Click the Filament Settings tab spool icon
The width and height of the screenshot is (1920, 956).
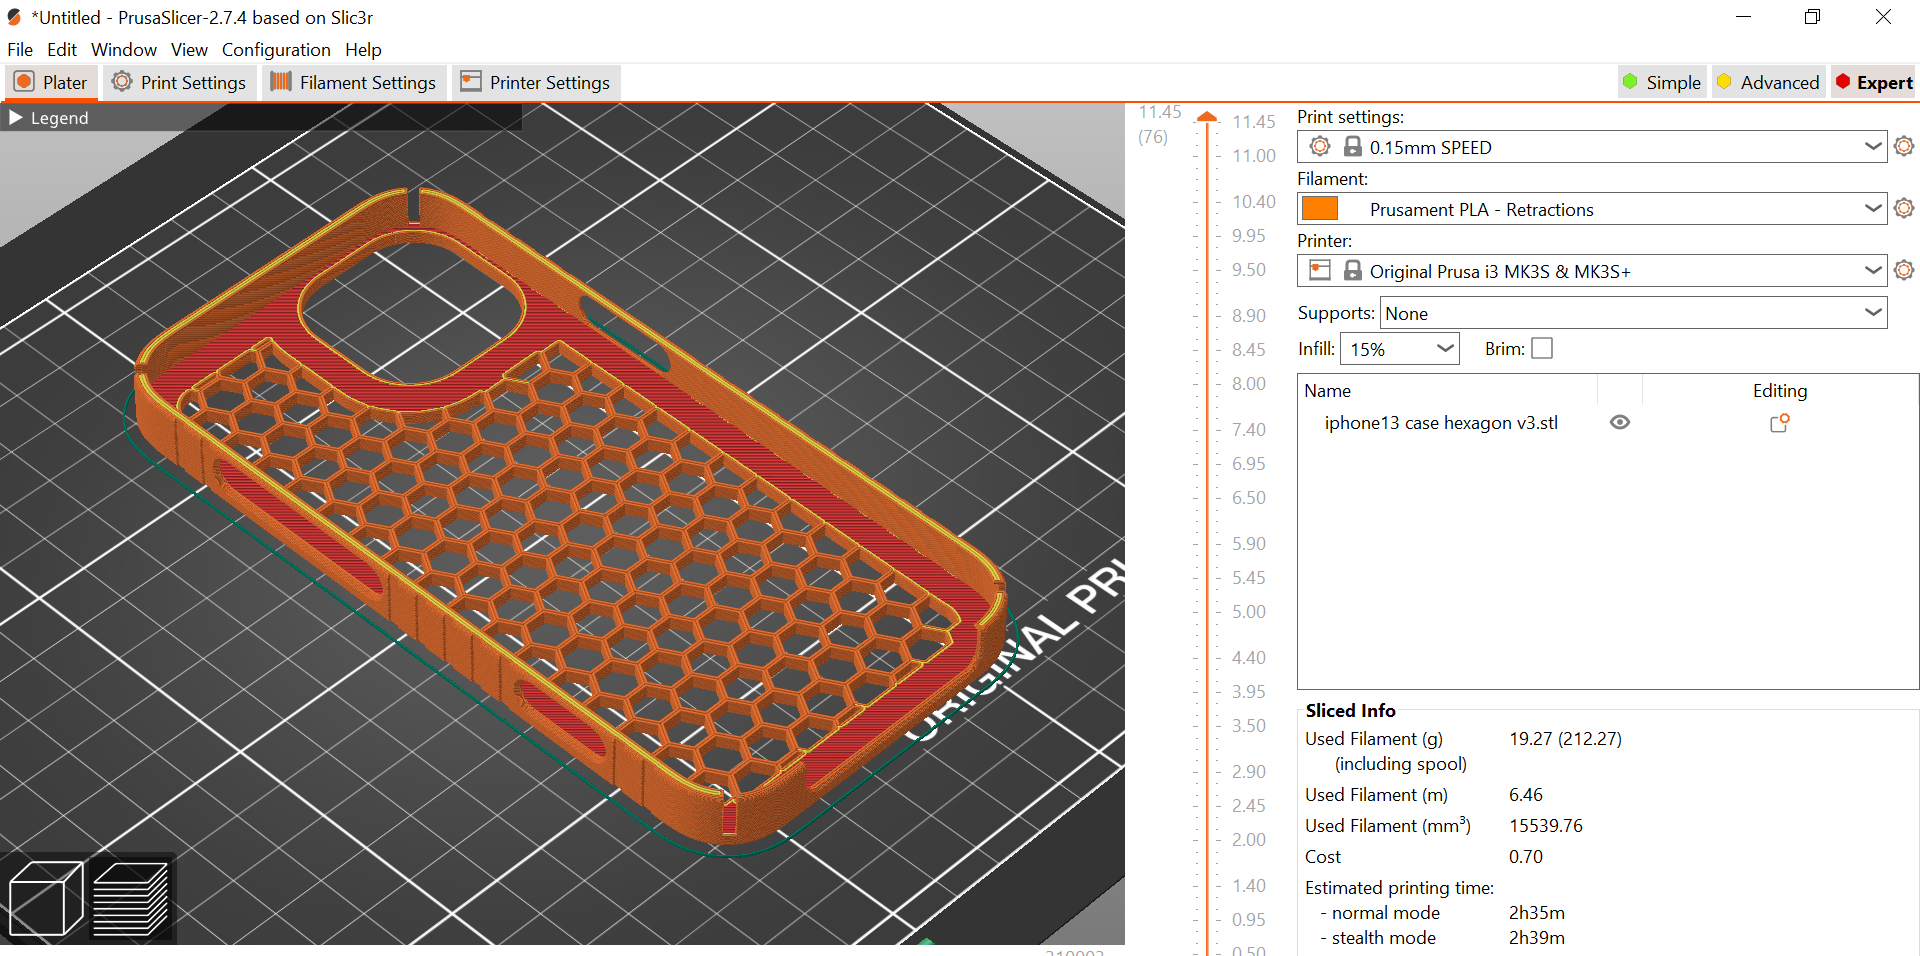click(x=281, y=82)
